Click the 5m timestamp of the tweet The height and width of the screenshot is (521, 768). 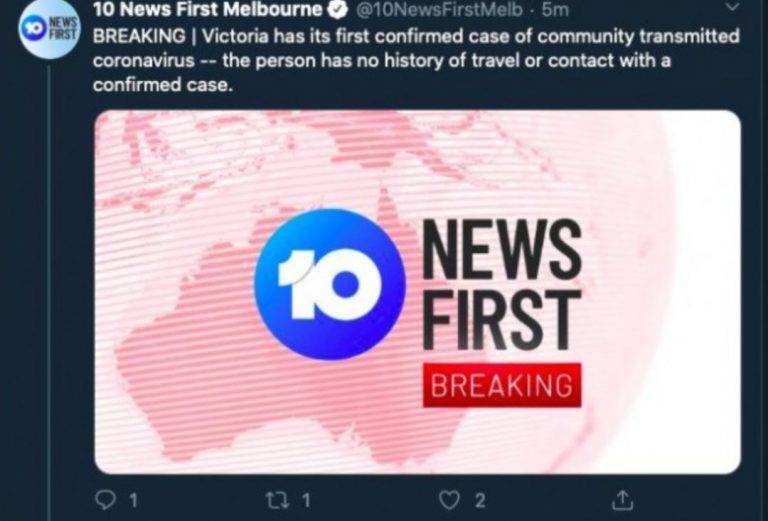tap(555, 10)
